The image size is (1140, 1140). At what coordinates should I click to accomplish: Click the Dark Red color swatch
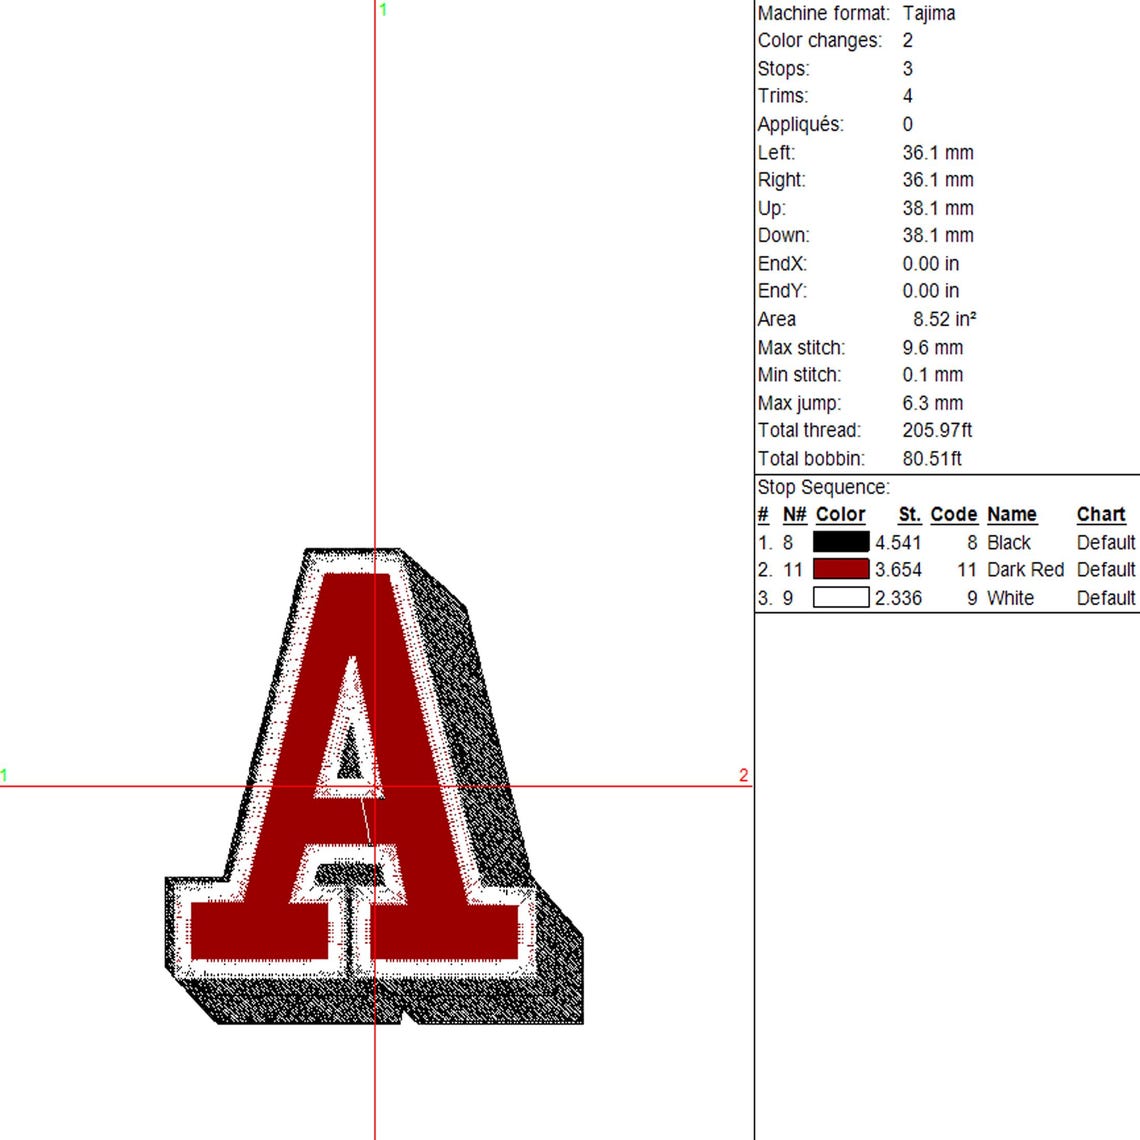840,569
